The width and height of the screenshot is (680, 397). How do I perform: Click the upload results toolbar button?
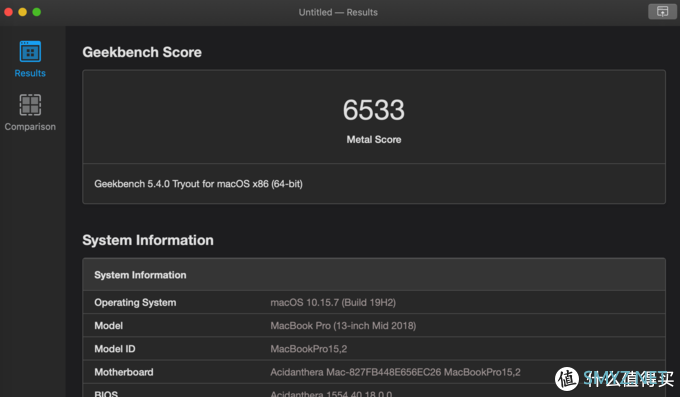[x=662, y=12]
